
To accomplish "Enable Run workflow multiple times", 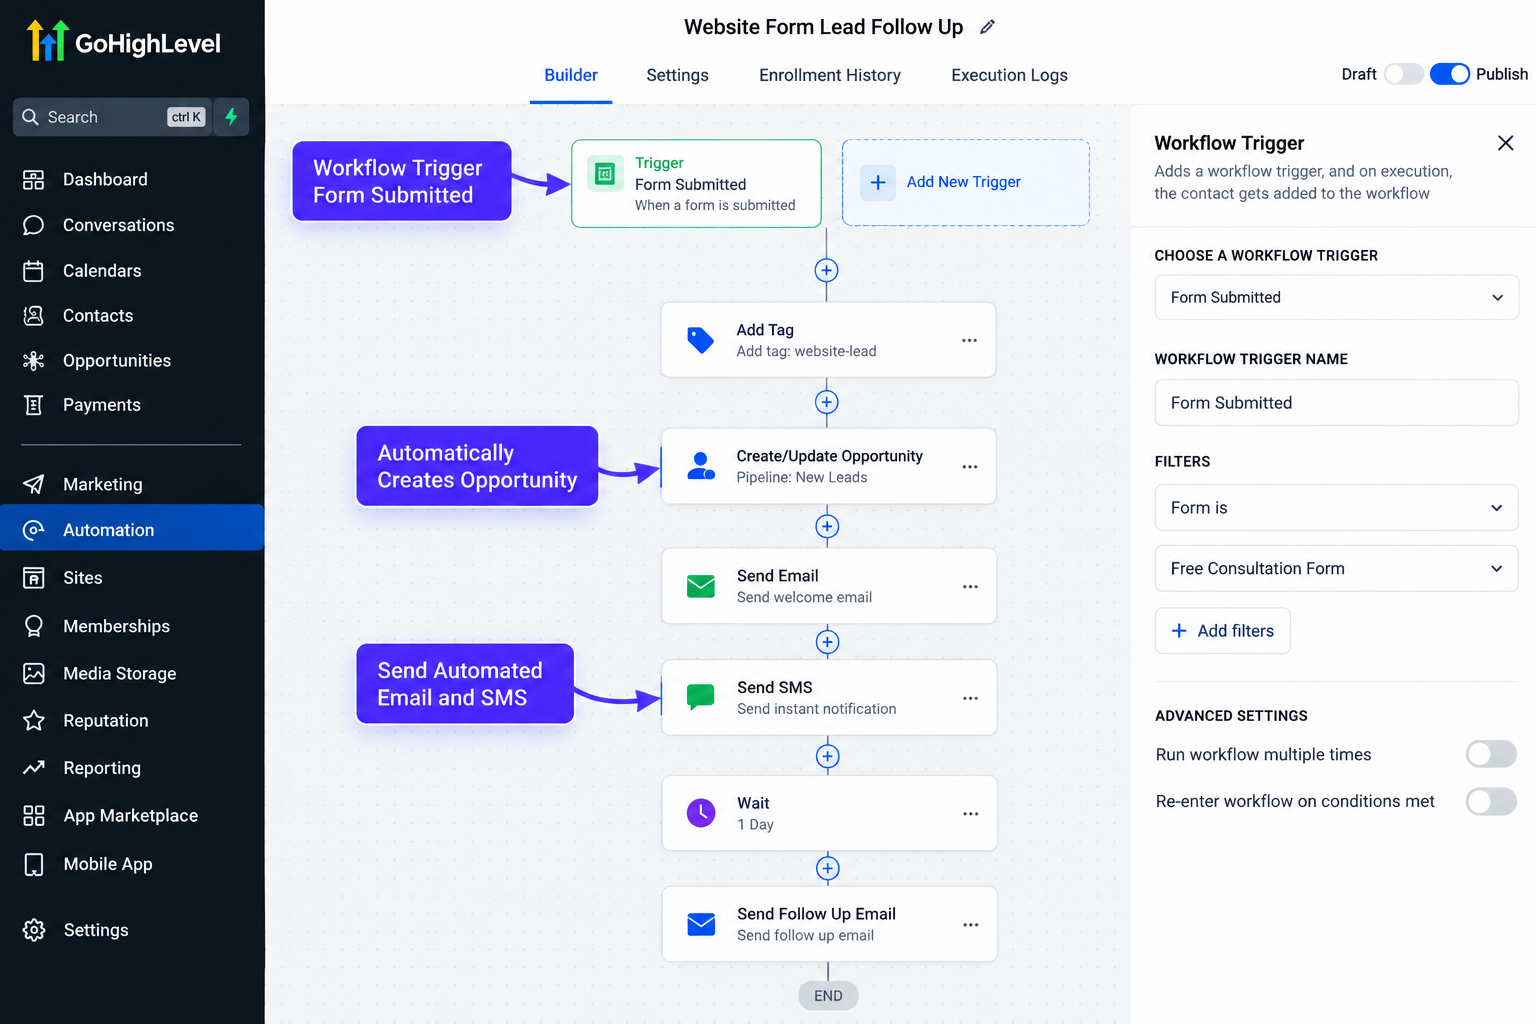I will click(1491, 754).
